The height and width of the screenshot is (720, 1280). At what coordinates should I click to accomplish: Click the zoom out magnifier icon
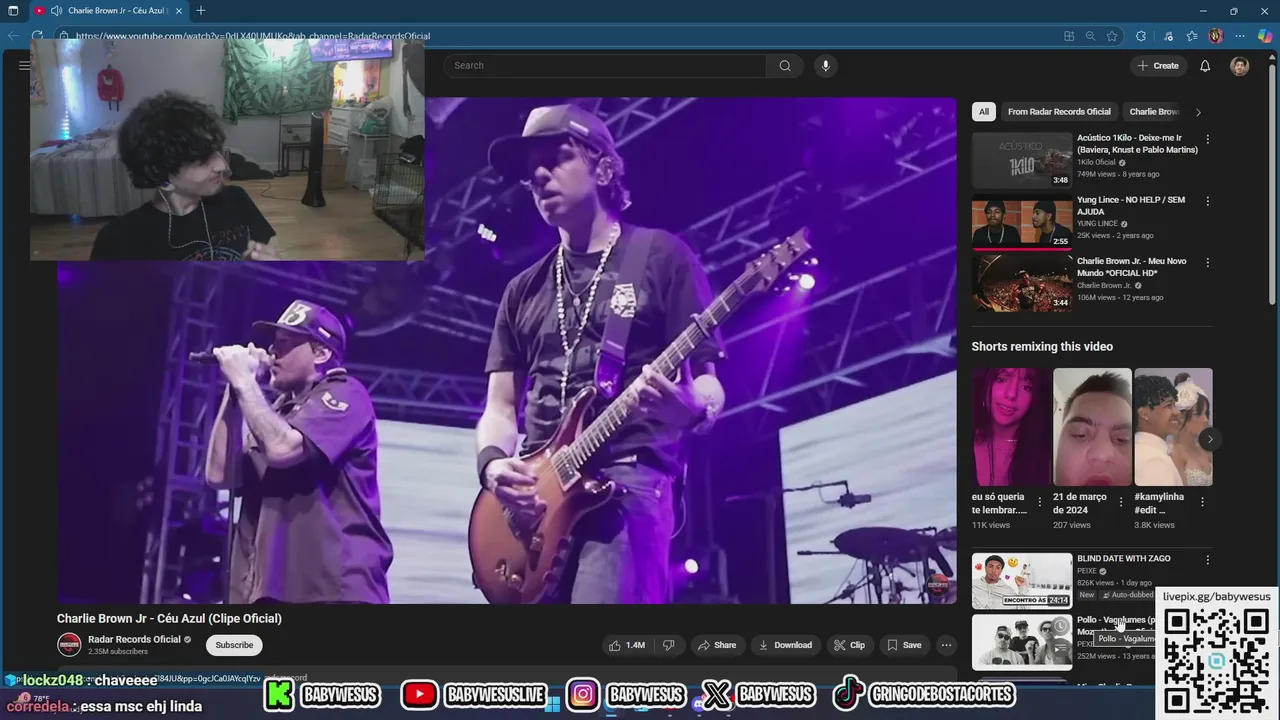[x=1090, y=36]
